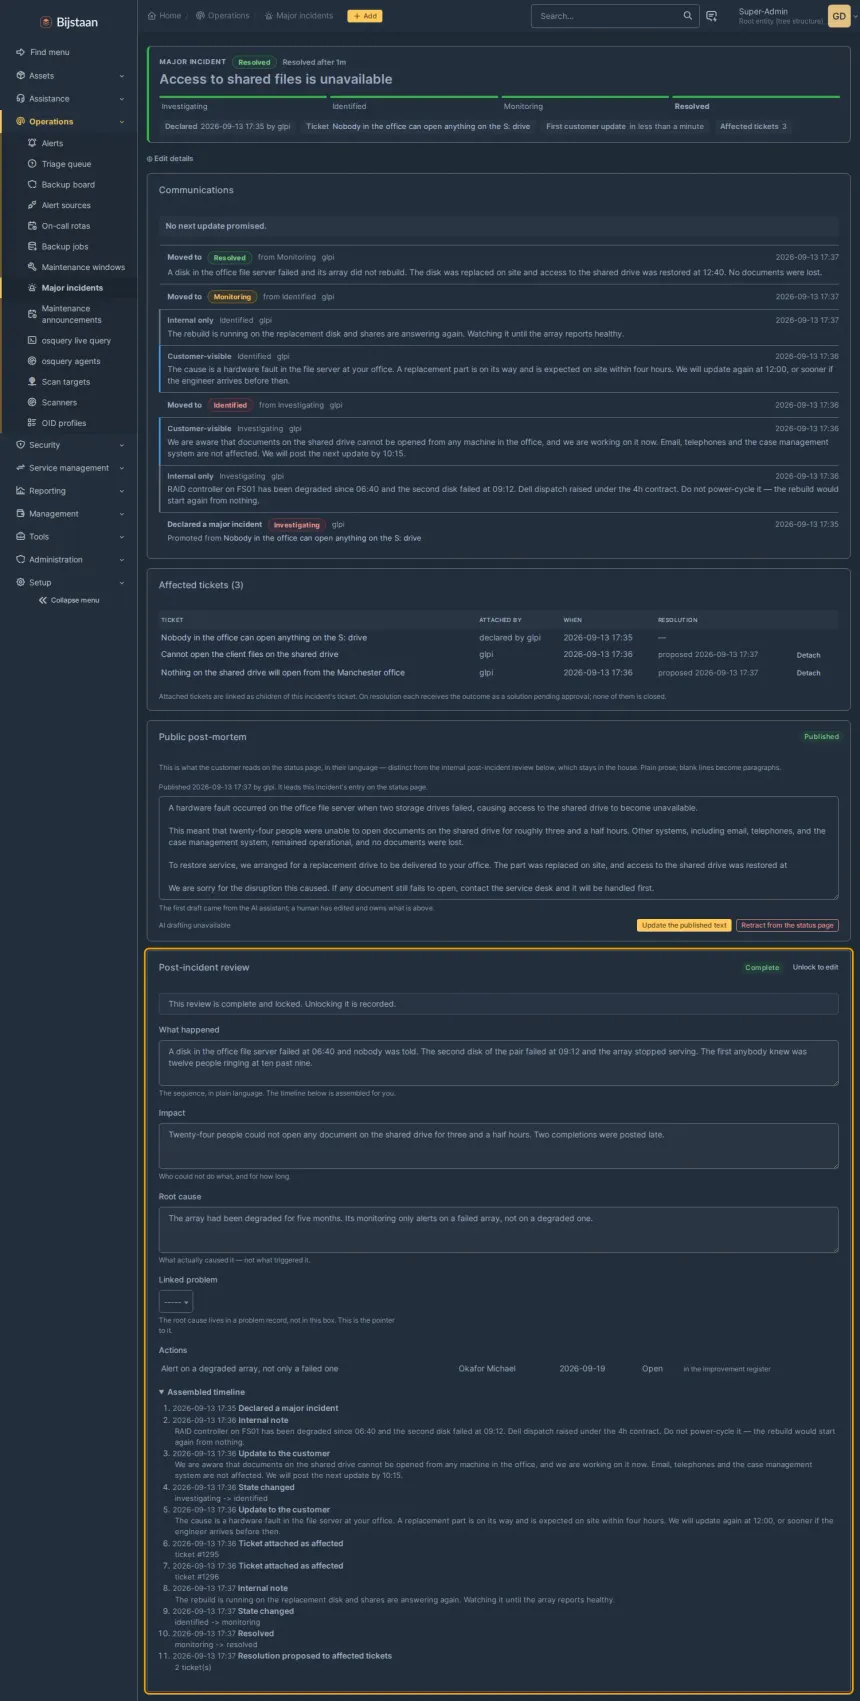Image resolution: width=860 pixels, height=1701 pixels.
Task: Select Major incidents in the sidebar
Action: [x=72, y=288]
